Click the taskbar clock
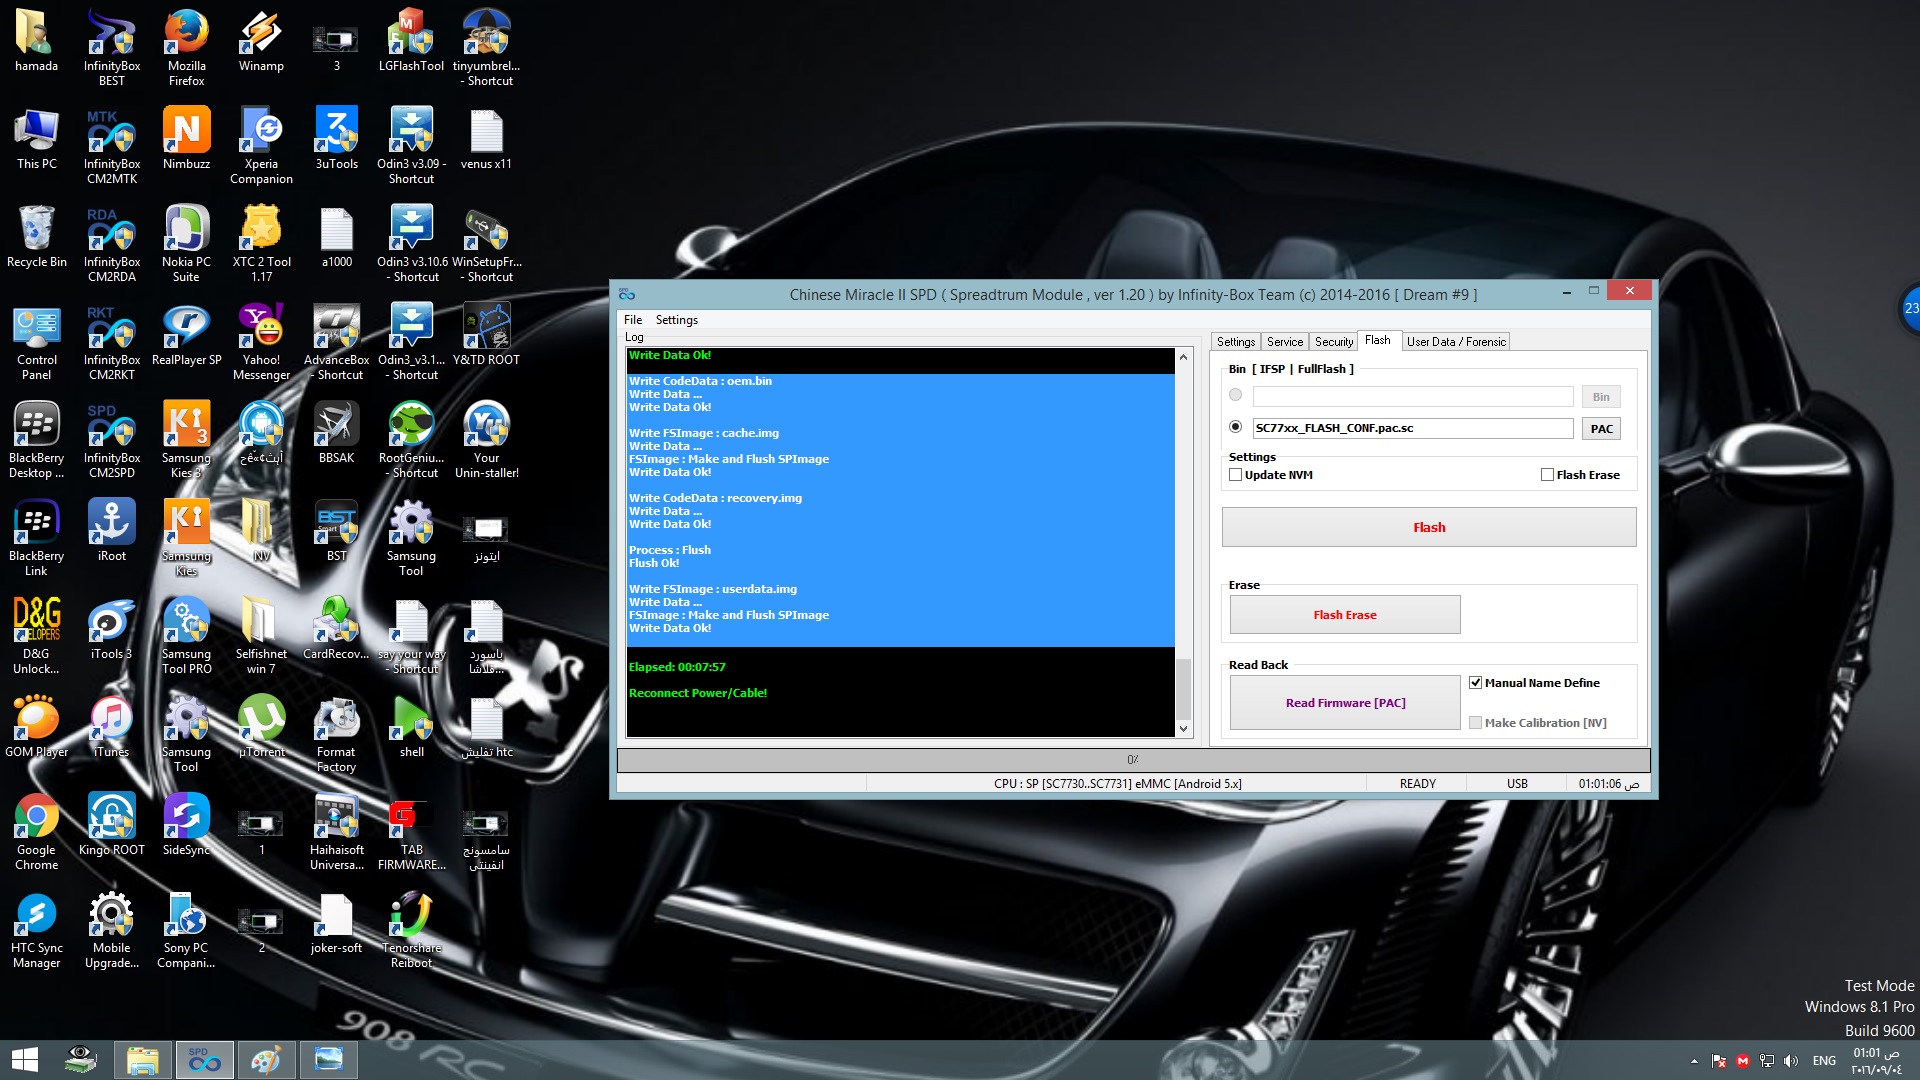Viewport: 1920px width, 1080px height. coord(1876,1061)
